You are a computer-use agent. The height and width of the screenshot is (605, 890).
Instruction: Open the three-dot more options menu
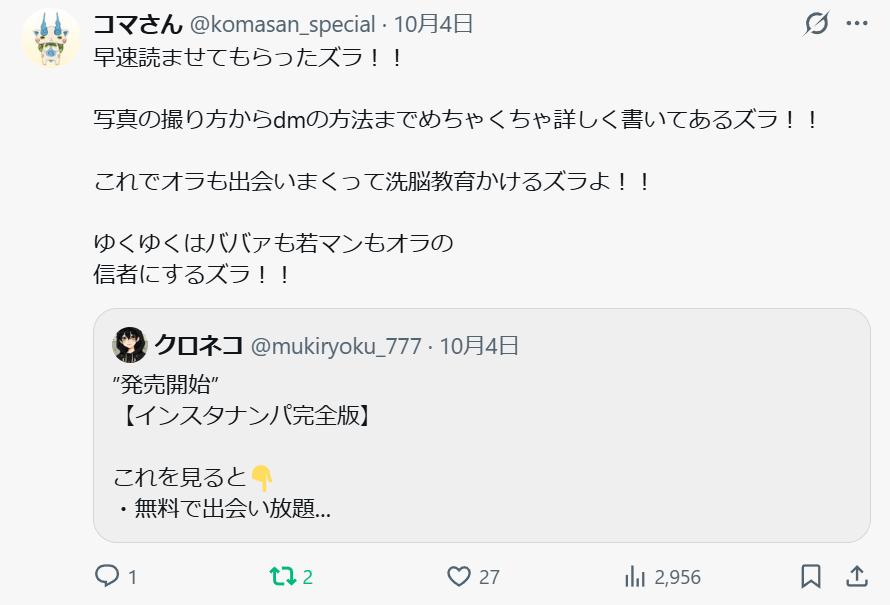pos(857,24)
